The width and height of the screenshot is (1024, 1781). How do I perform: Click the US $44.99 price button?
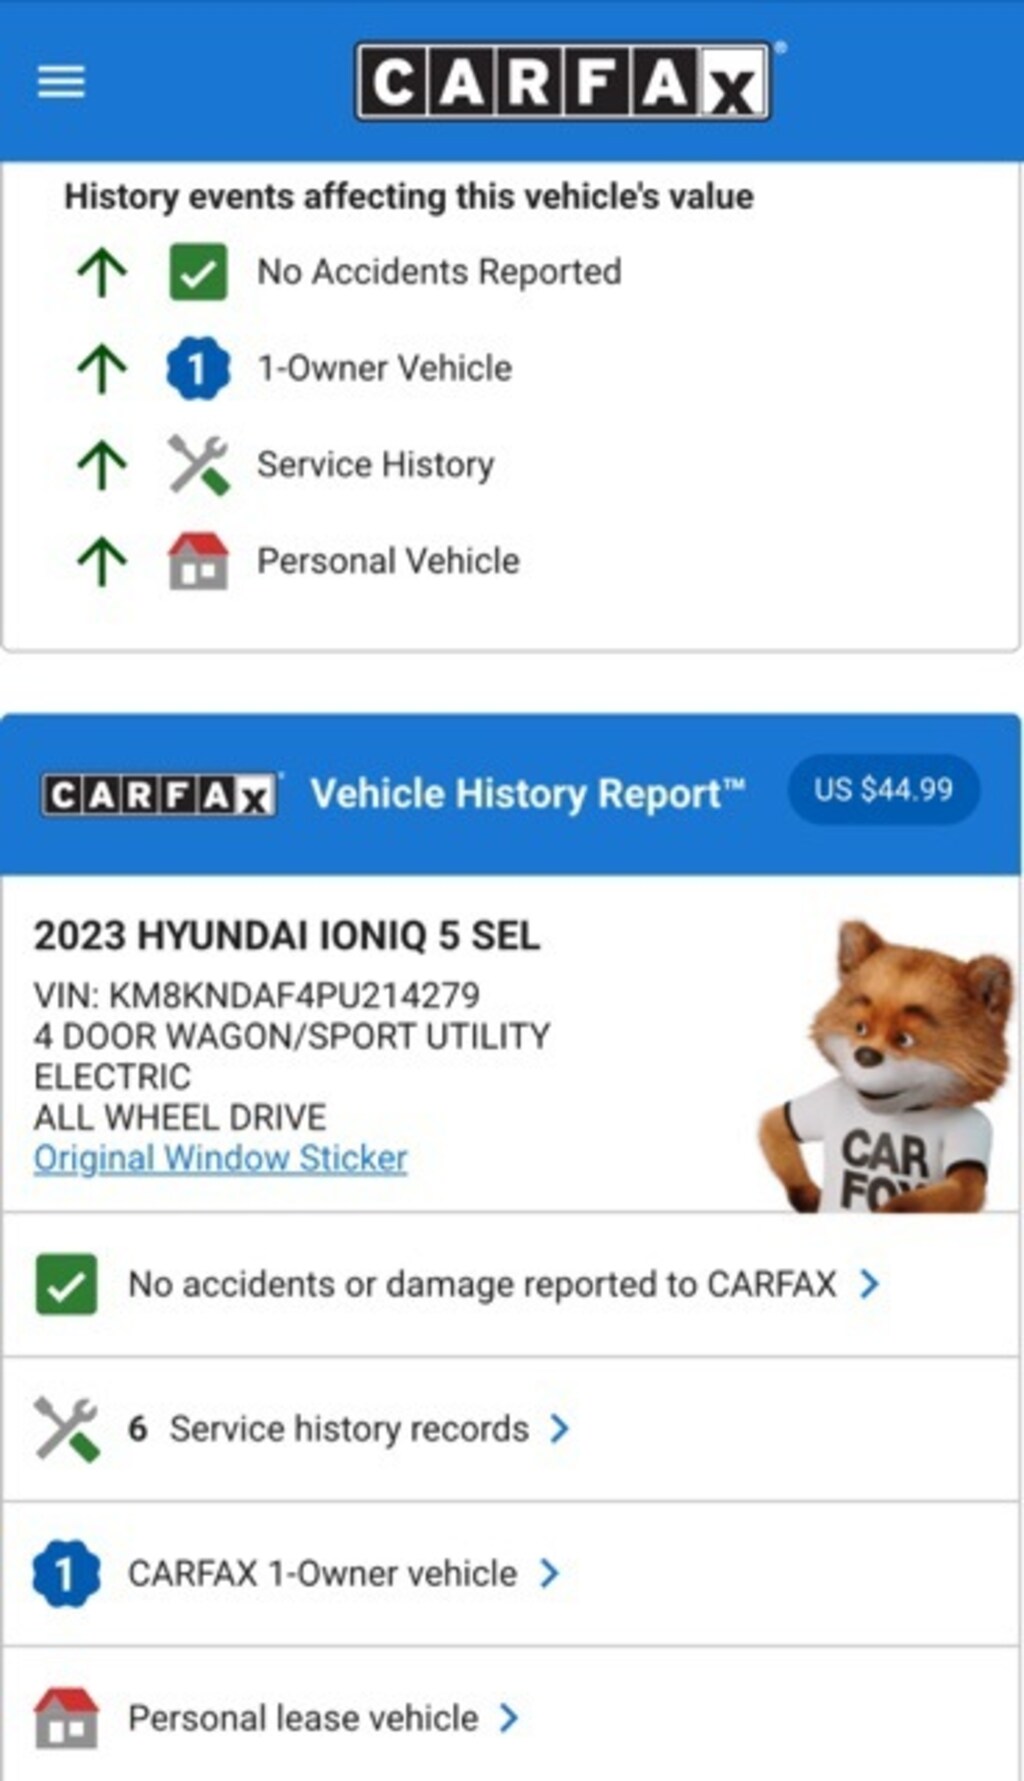tap(884, 790)
